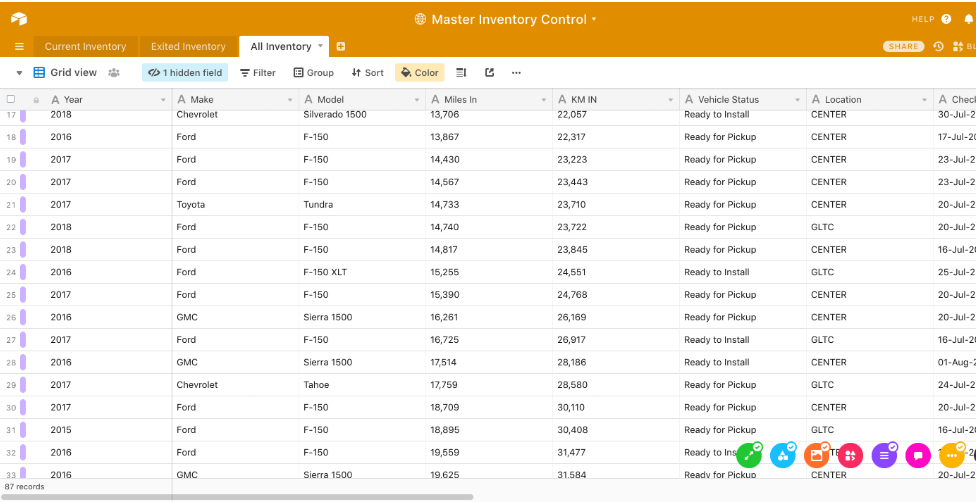This screenshot has width=976, height=502.
Task: Click the 1 hidden field button
Action: pyautogui.click(x=185, y=73)
